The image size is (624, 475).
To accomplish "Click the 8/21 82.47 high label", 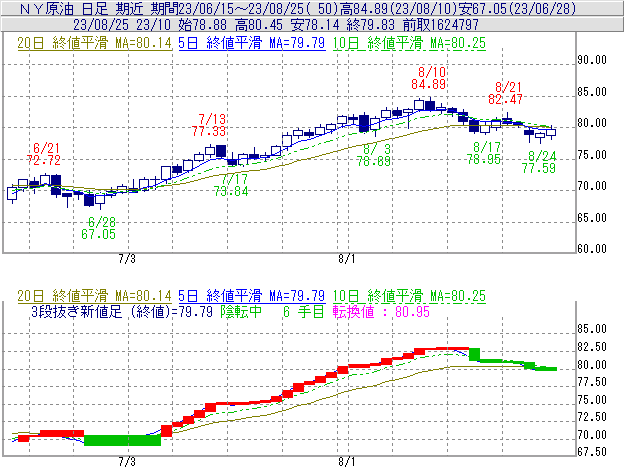I will coord(505,93).
